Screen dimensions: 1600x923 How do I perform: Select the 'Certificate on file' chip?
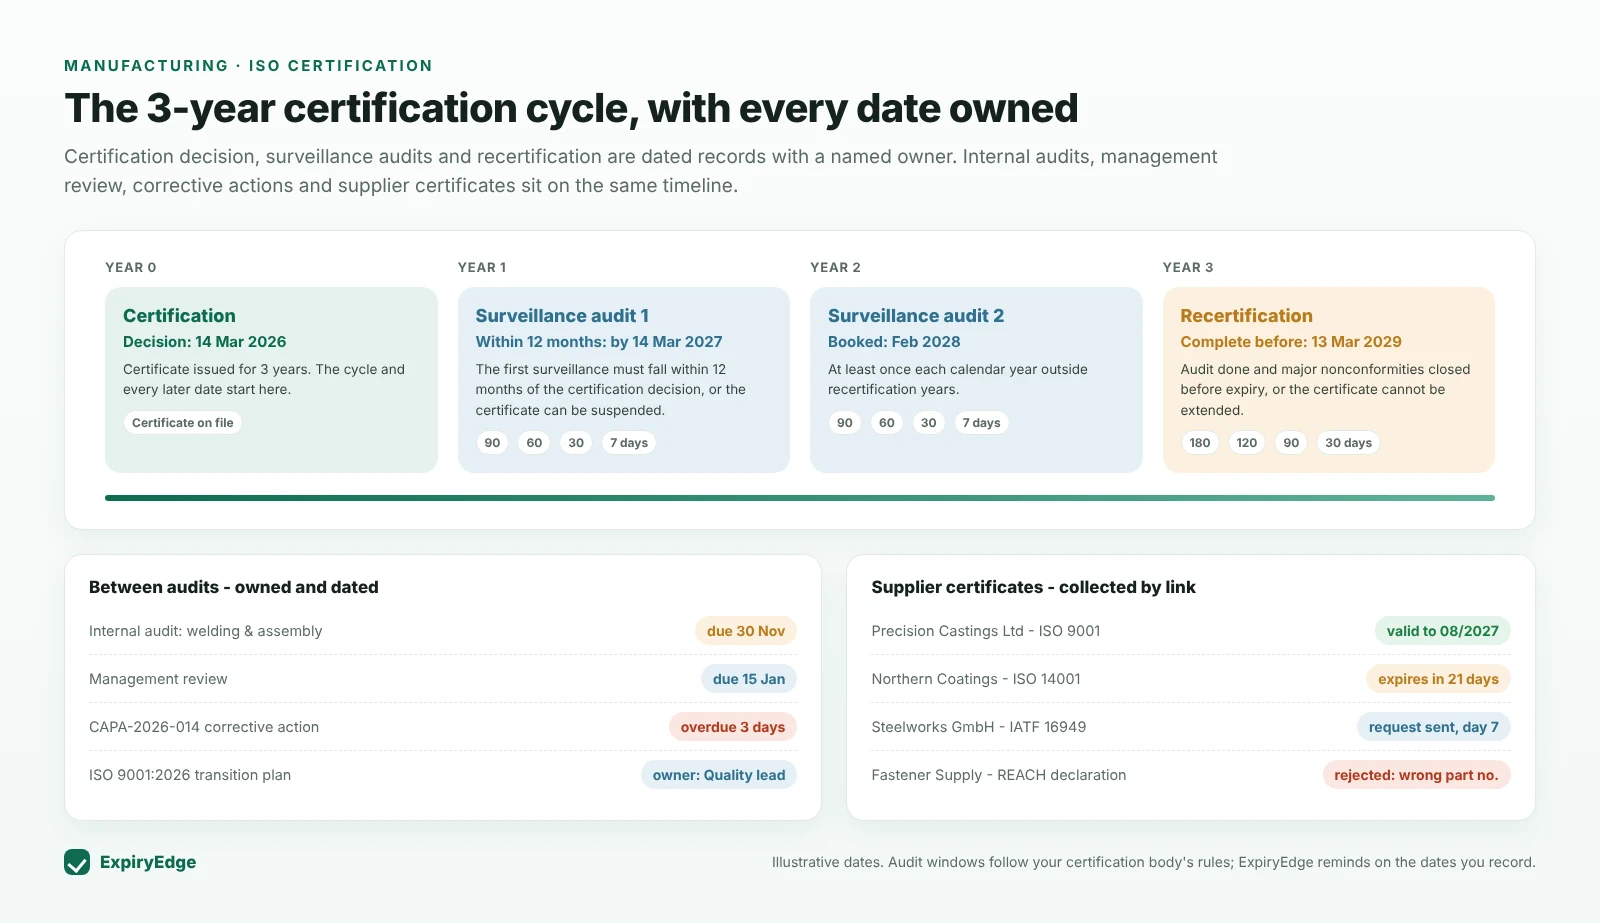(x=183, y=423)
